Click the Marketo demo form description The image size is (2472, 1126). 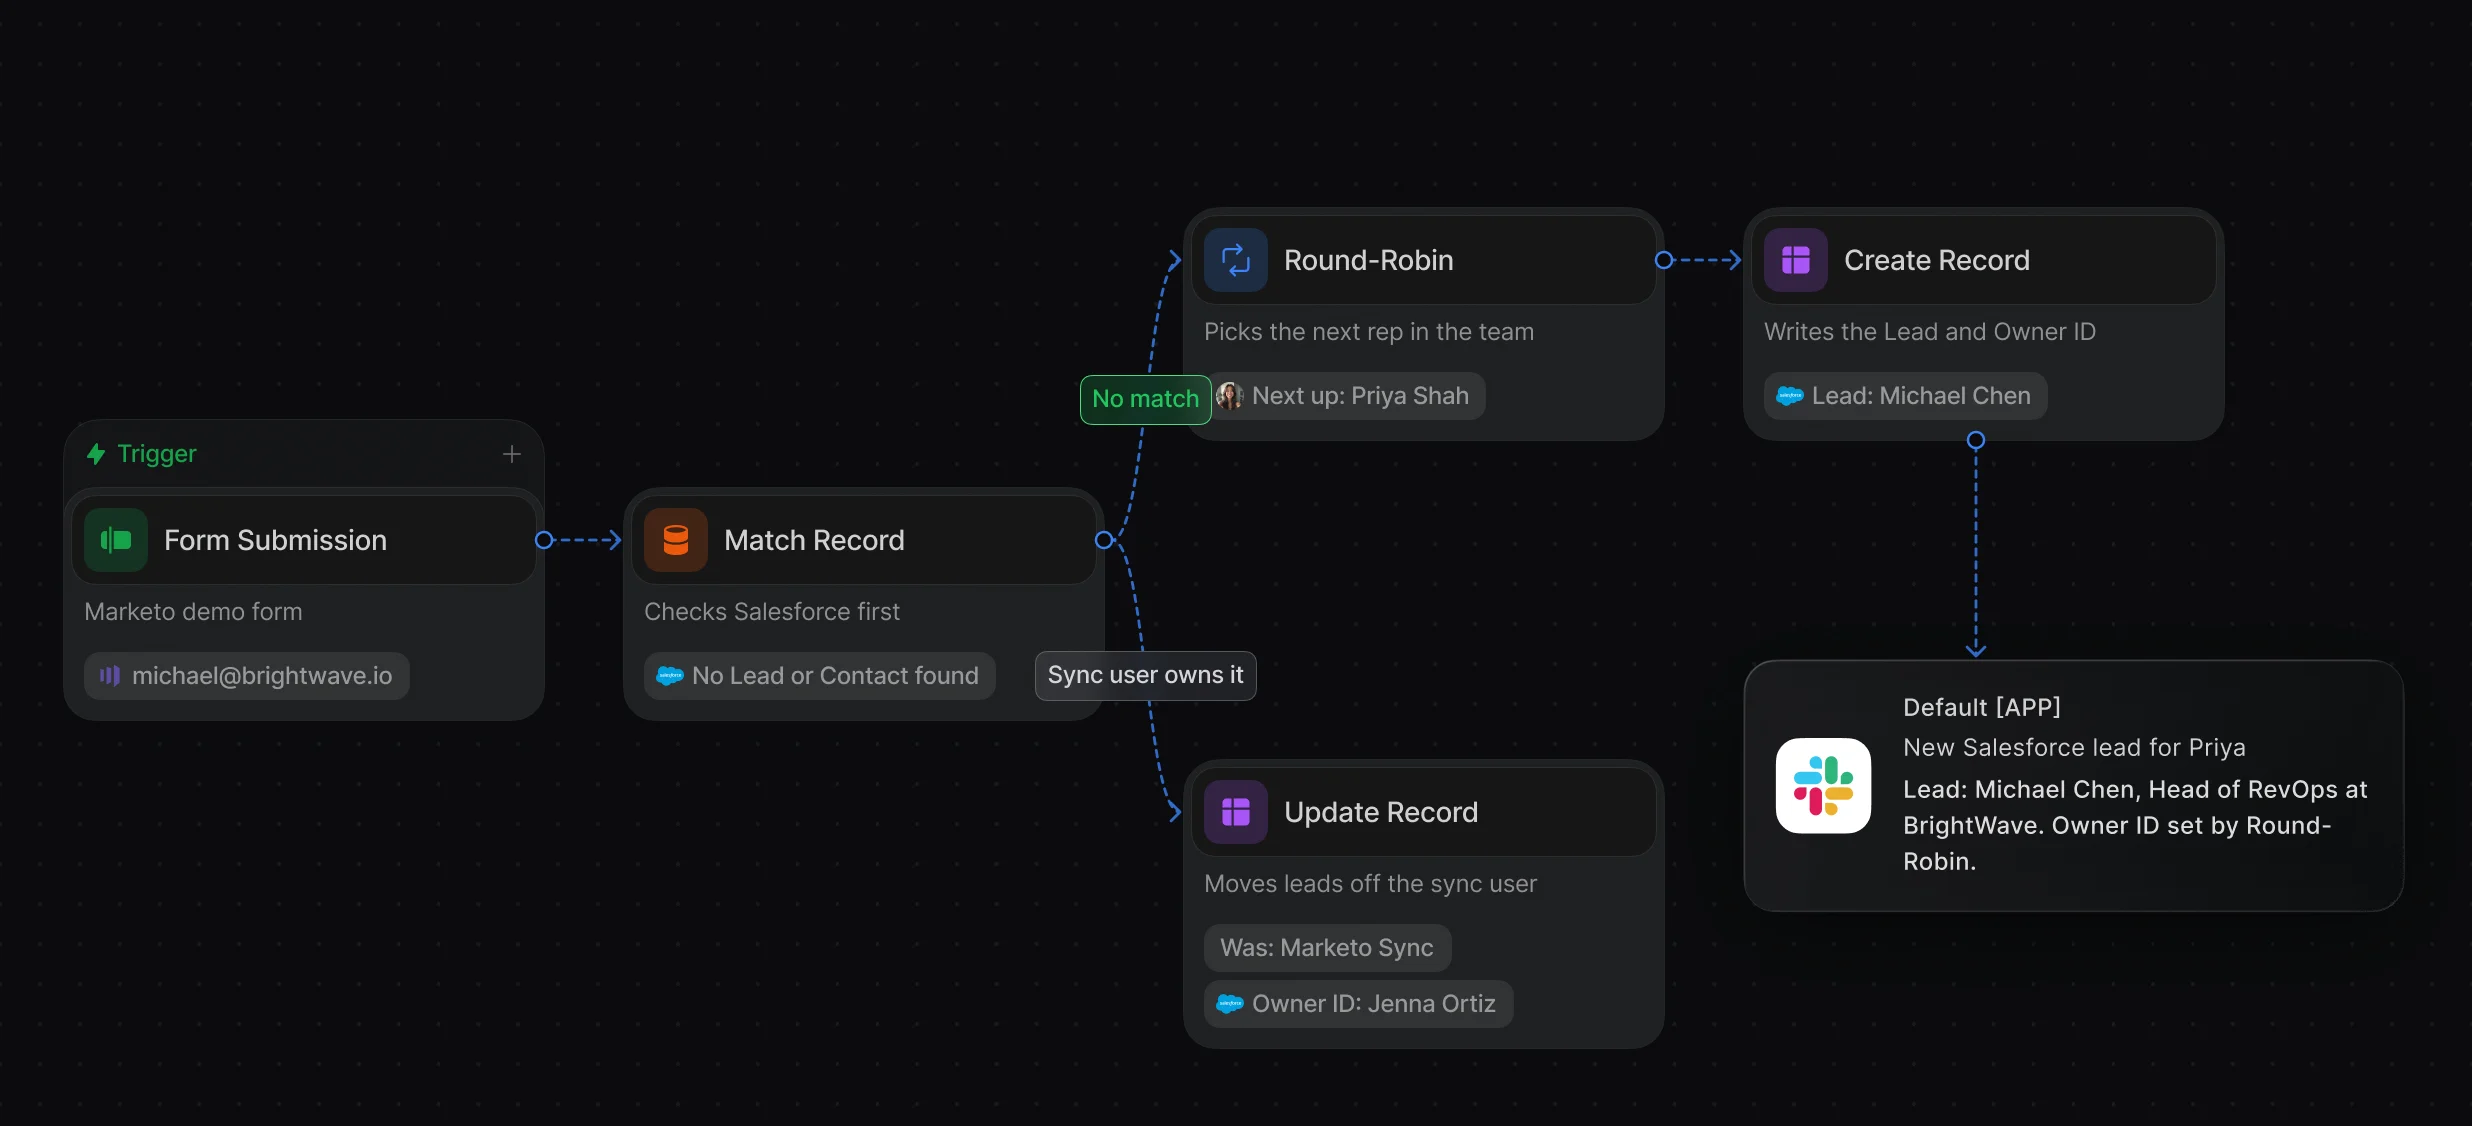click(193, 612)
